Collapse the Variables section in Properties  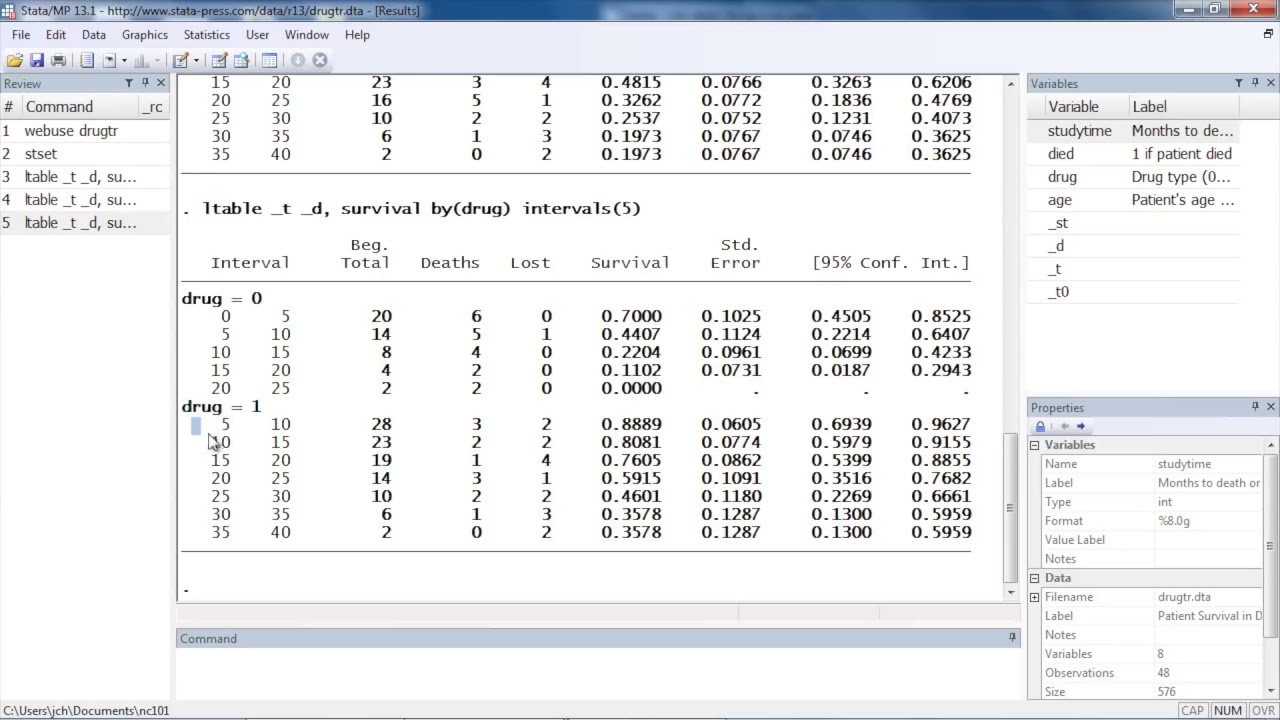coord(1035,445)
